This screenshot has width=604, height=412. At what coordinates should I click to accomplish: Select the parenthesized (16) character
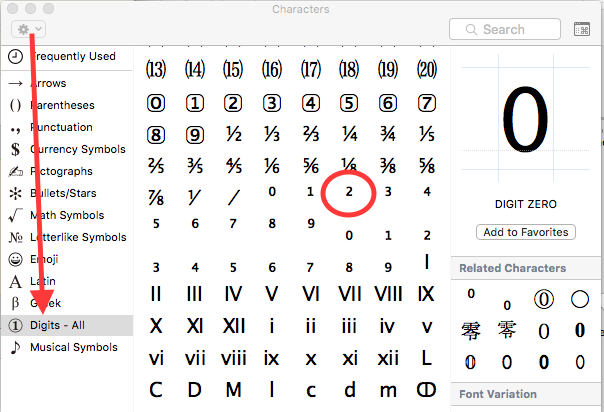(x=272, y=70)
